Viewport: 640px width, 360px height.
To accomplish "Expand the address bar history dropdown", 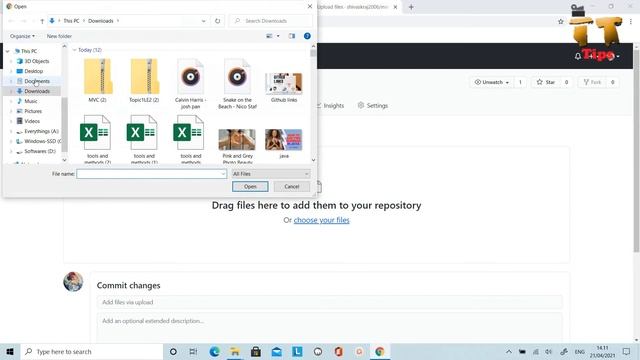I will click(x=203, y=21).
